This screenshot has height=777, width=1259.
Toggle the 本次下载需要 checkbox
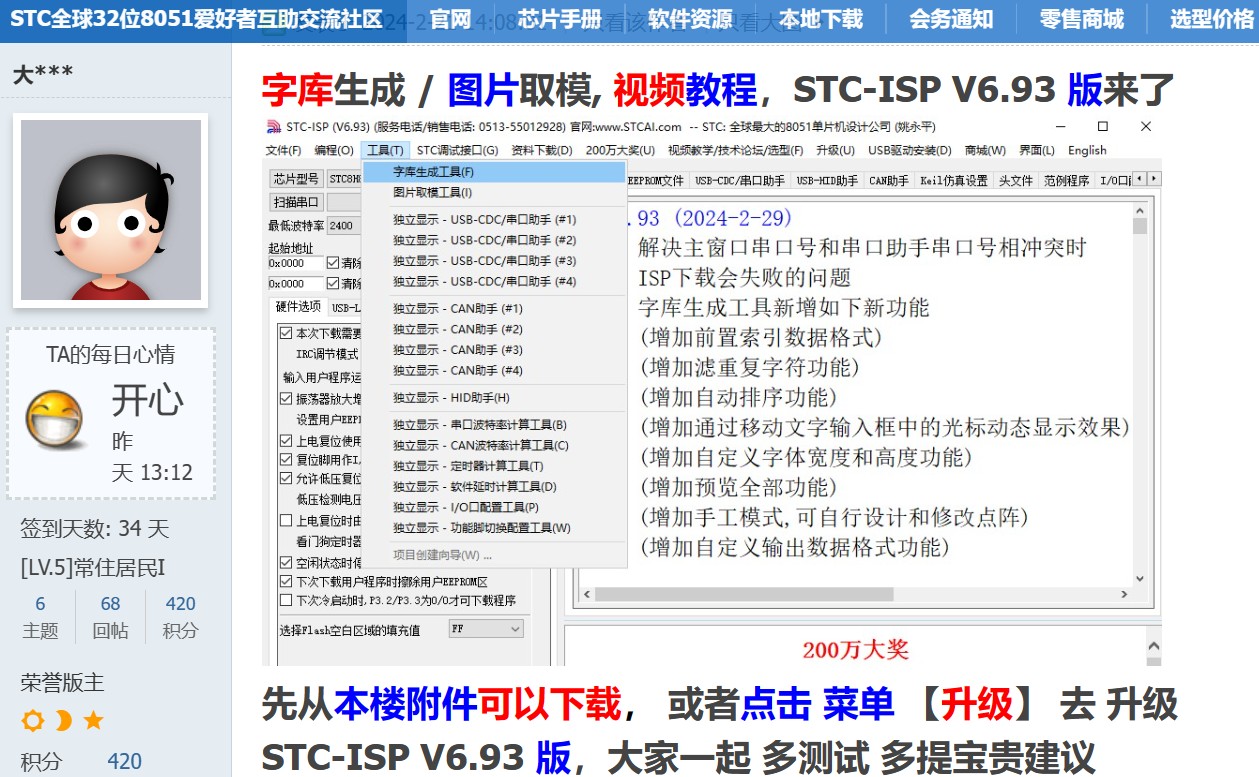[286, 333]
